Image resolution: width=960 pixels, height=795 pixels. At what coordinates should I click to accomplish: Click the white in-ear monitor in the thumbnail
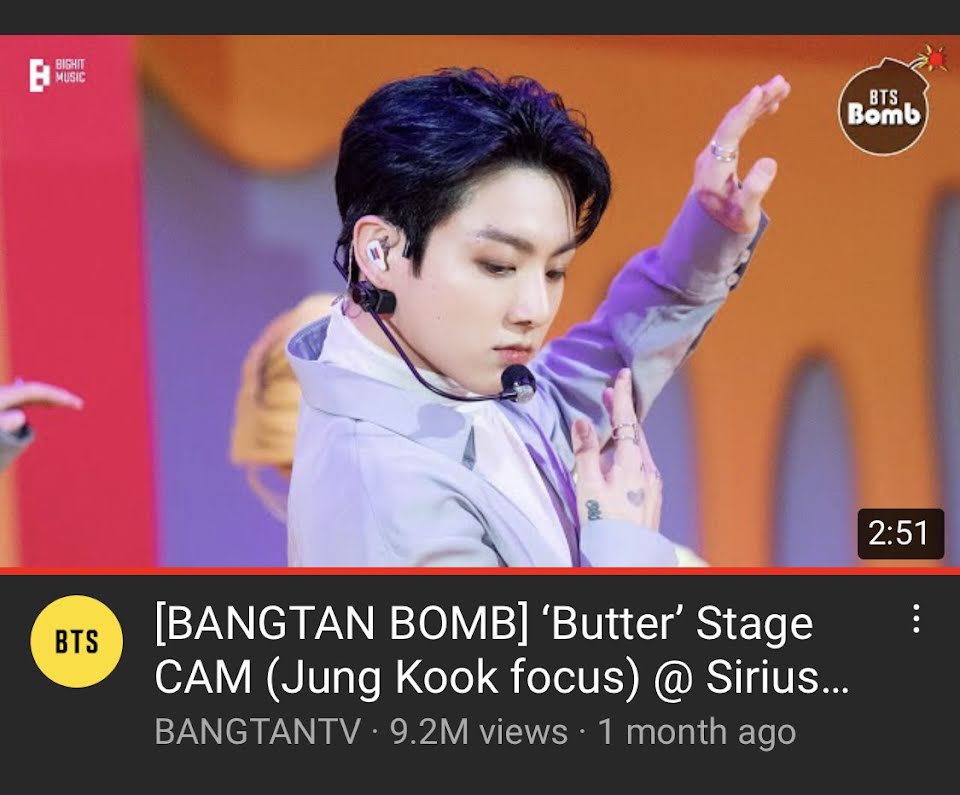(x=378, y=254)
